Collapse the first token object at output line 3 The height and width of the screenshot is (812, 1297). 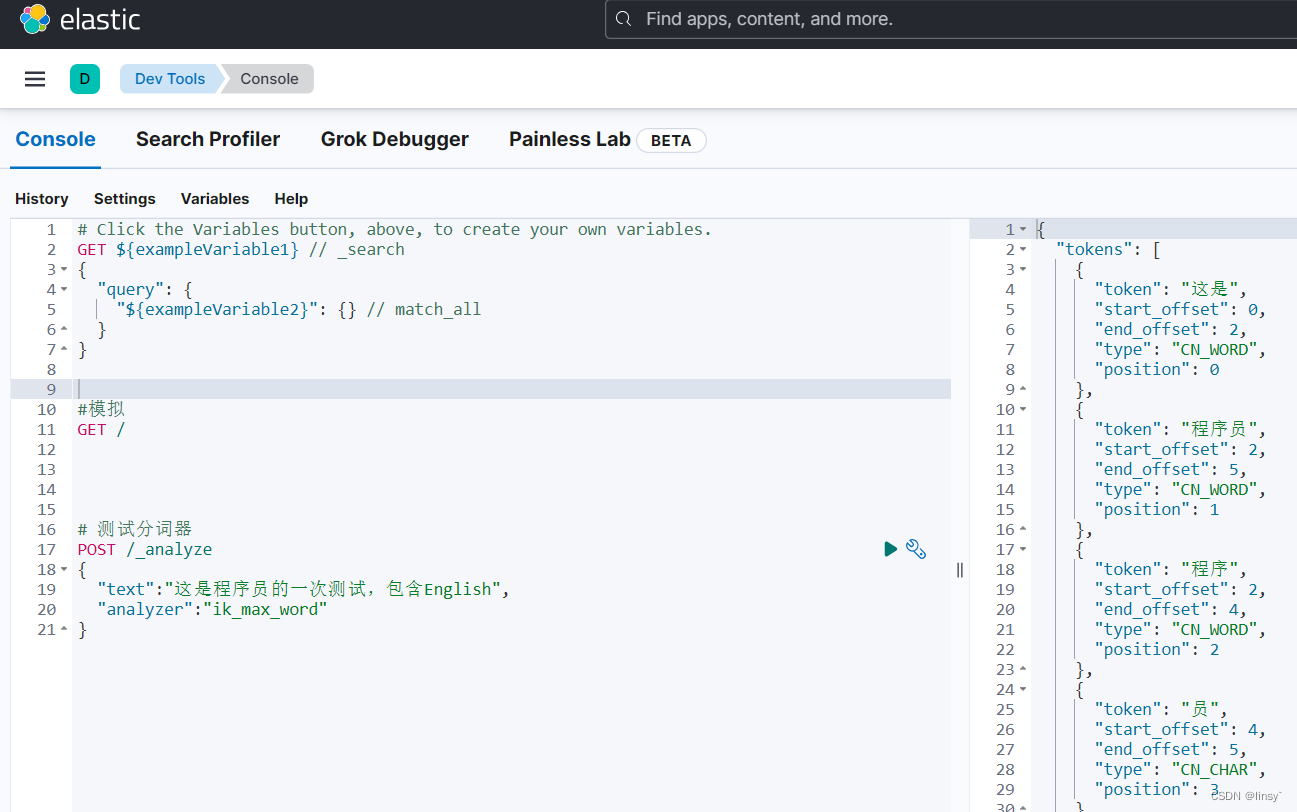click(x=1023, y=270)
